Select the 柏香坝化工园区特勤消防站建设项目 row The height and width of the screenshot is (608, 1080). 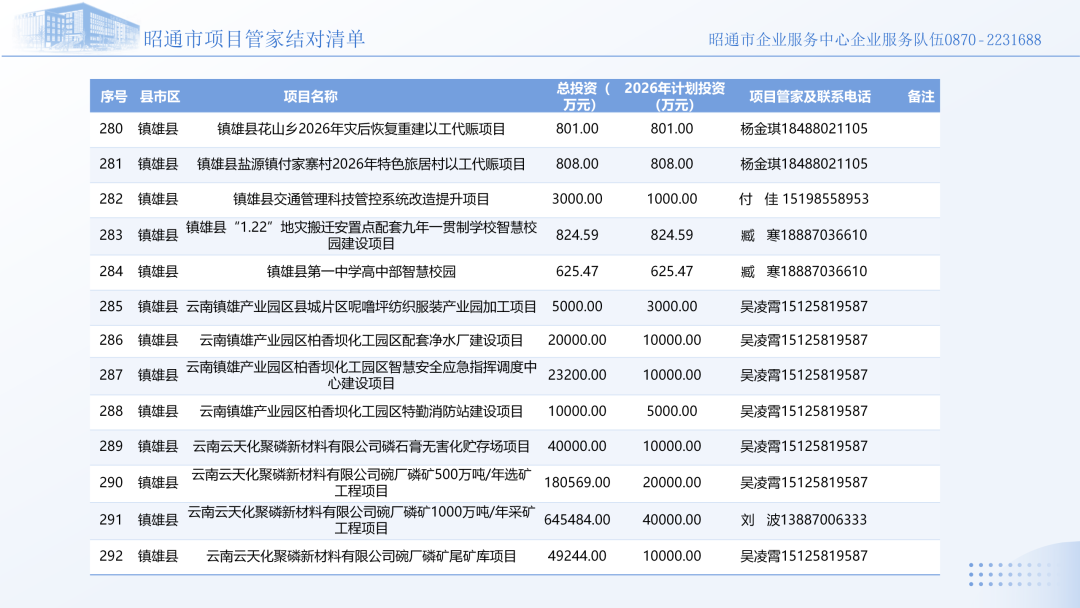361,411
